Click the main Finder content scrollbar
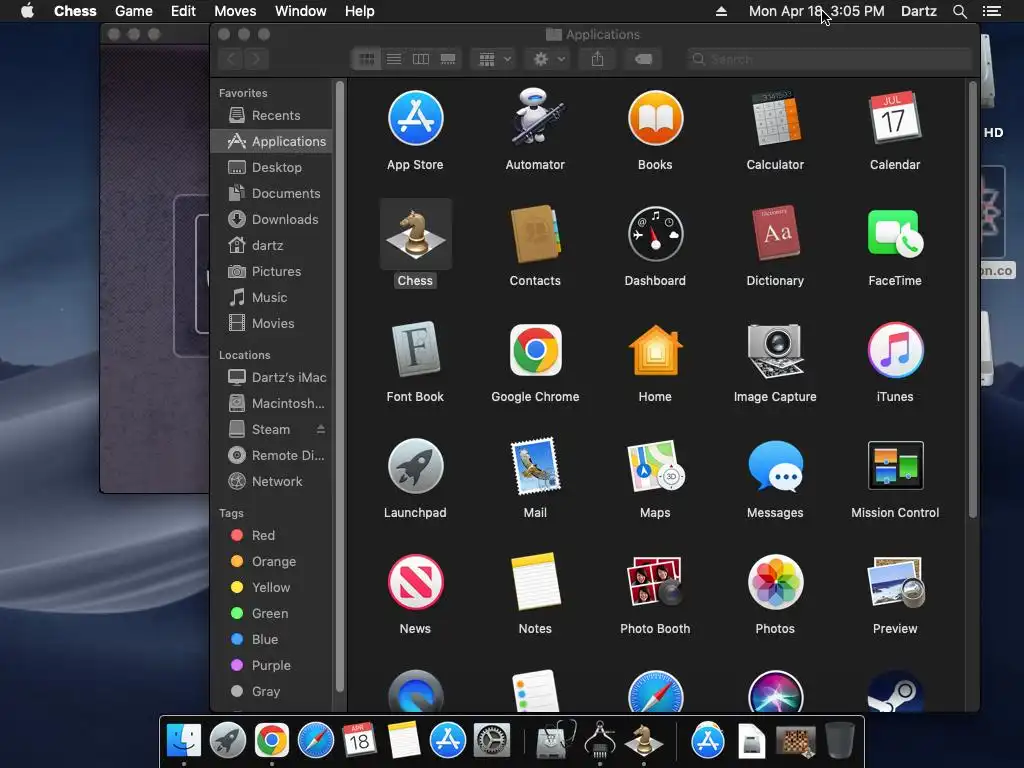1024x768 pixels. tap(972, 300)
